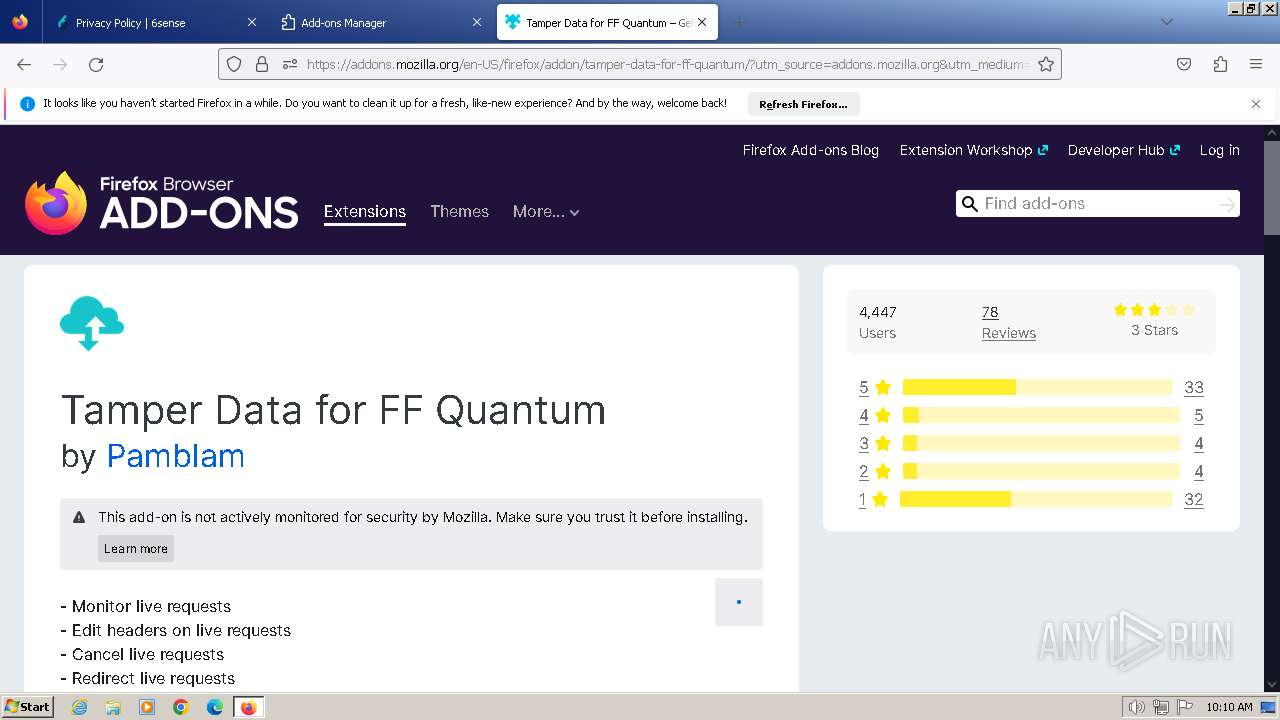Filter reviews by 4 star rating
The height and width of the screenshot is (720, 1280).
click(875, 415)
